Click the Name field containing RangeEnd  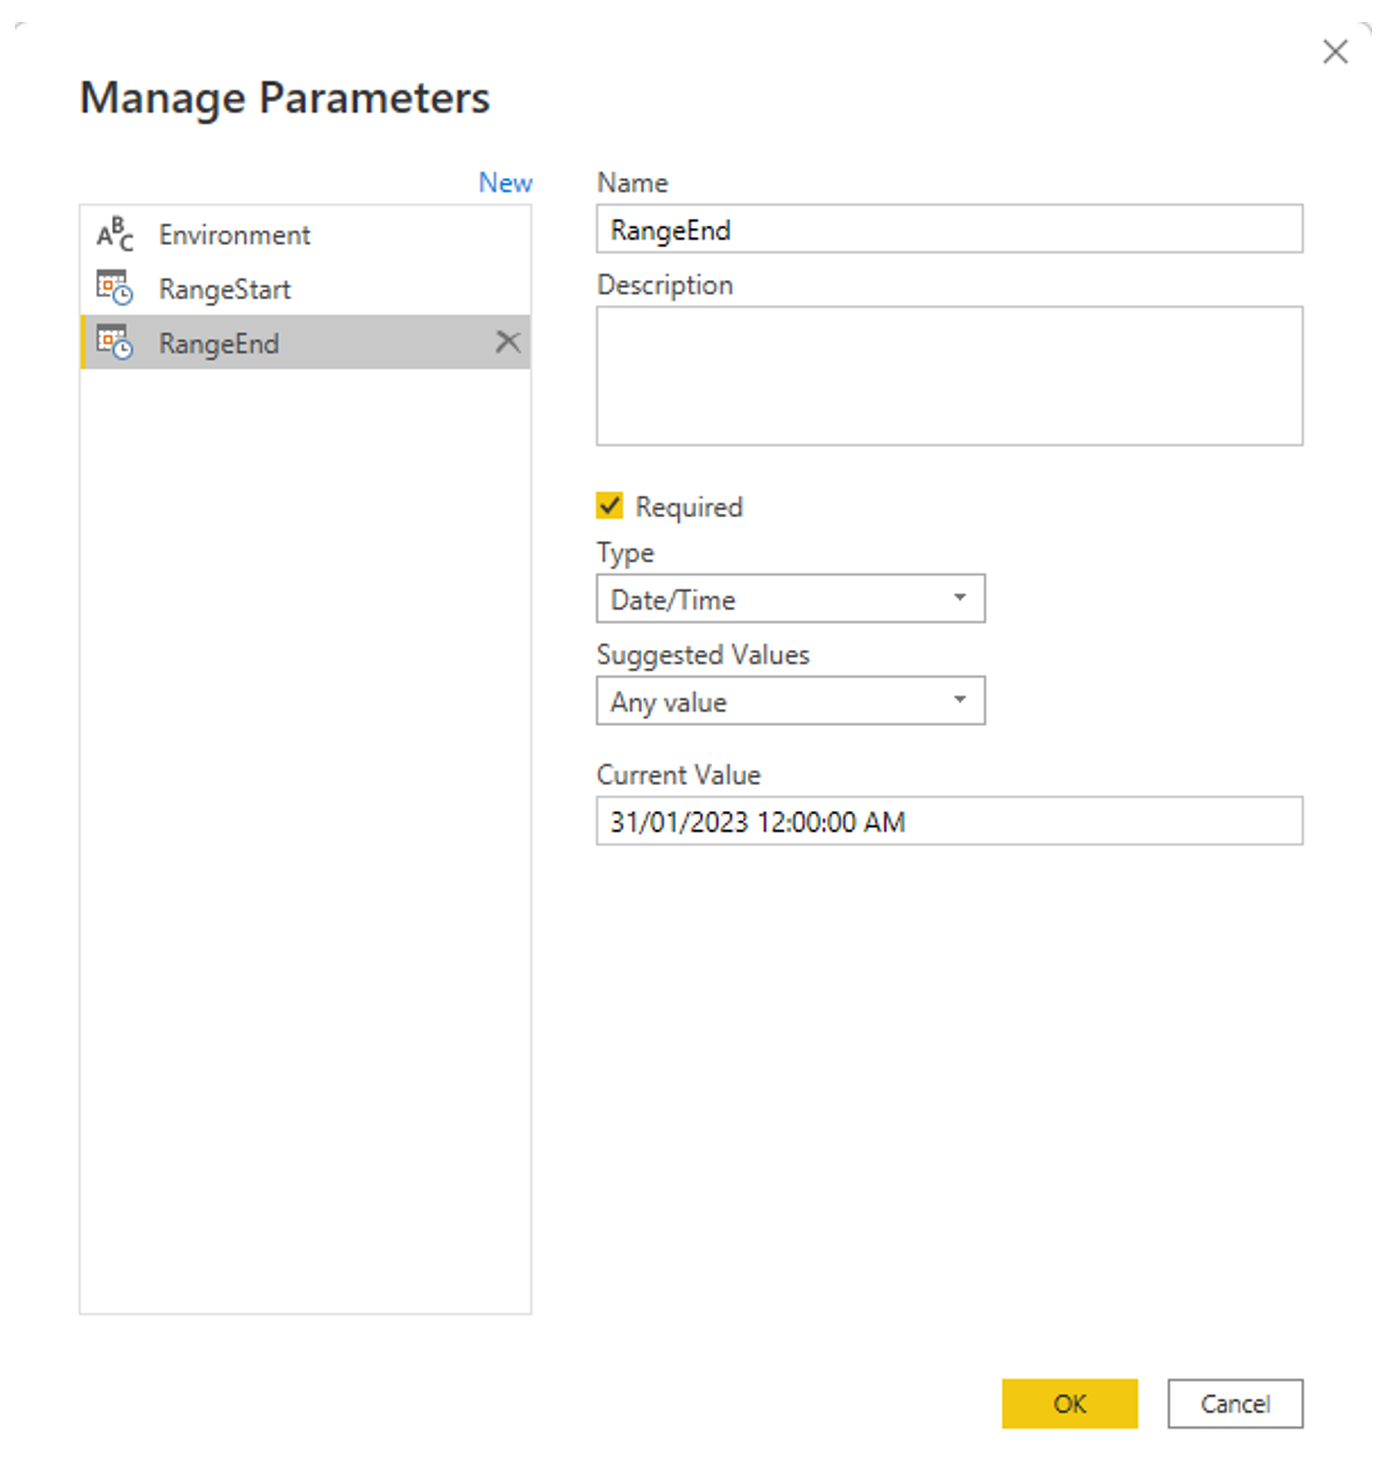949,229
